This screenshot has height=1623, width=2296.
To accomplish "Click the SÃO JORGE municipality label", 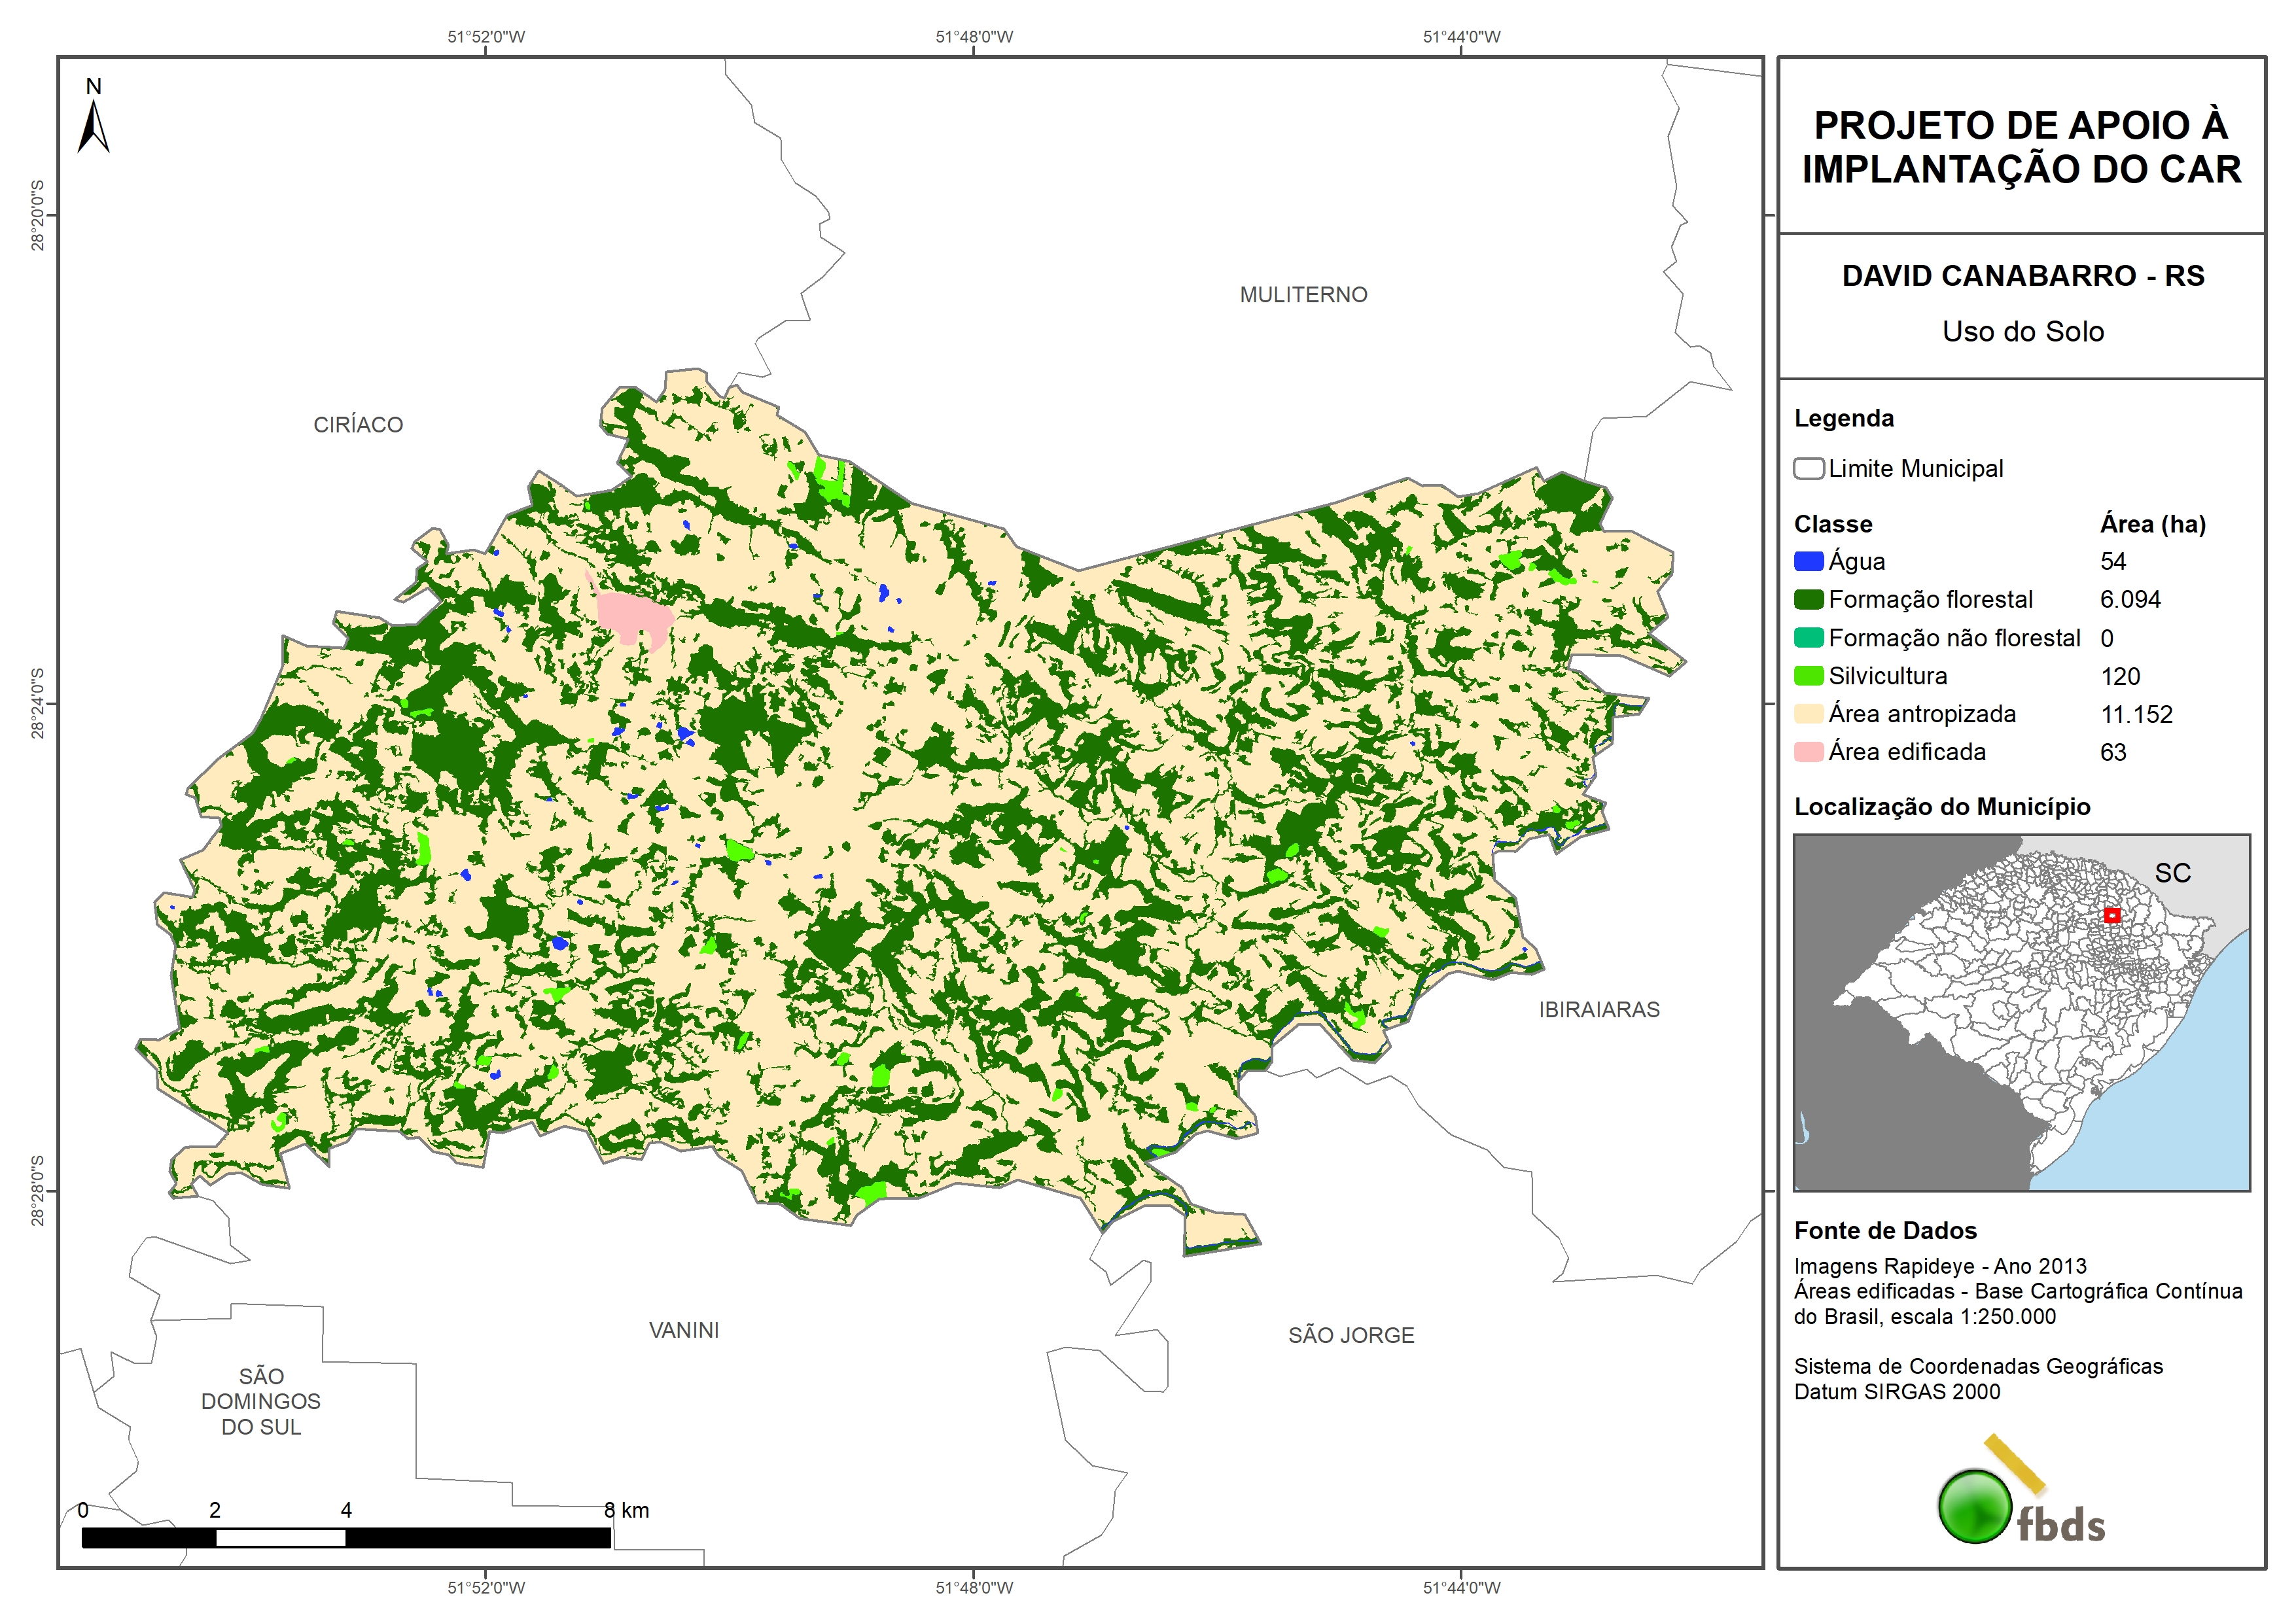I will (1351, 1335).
